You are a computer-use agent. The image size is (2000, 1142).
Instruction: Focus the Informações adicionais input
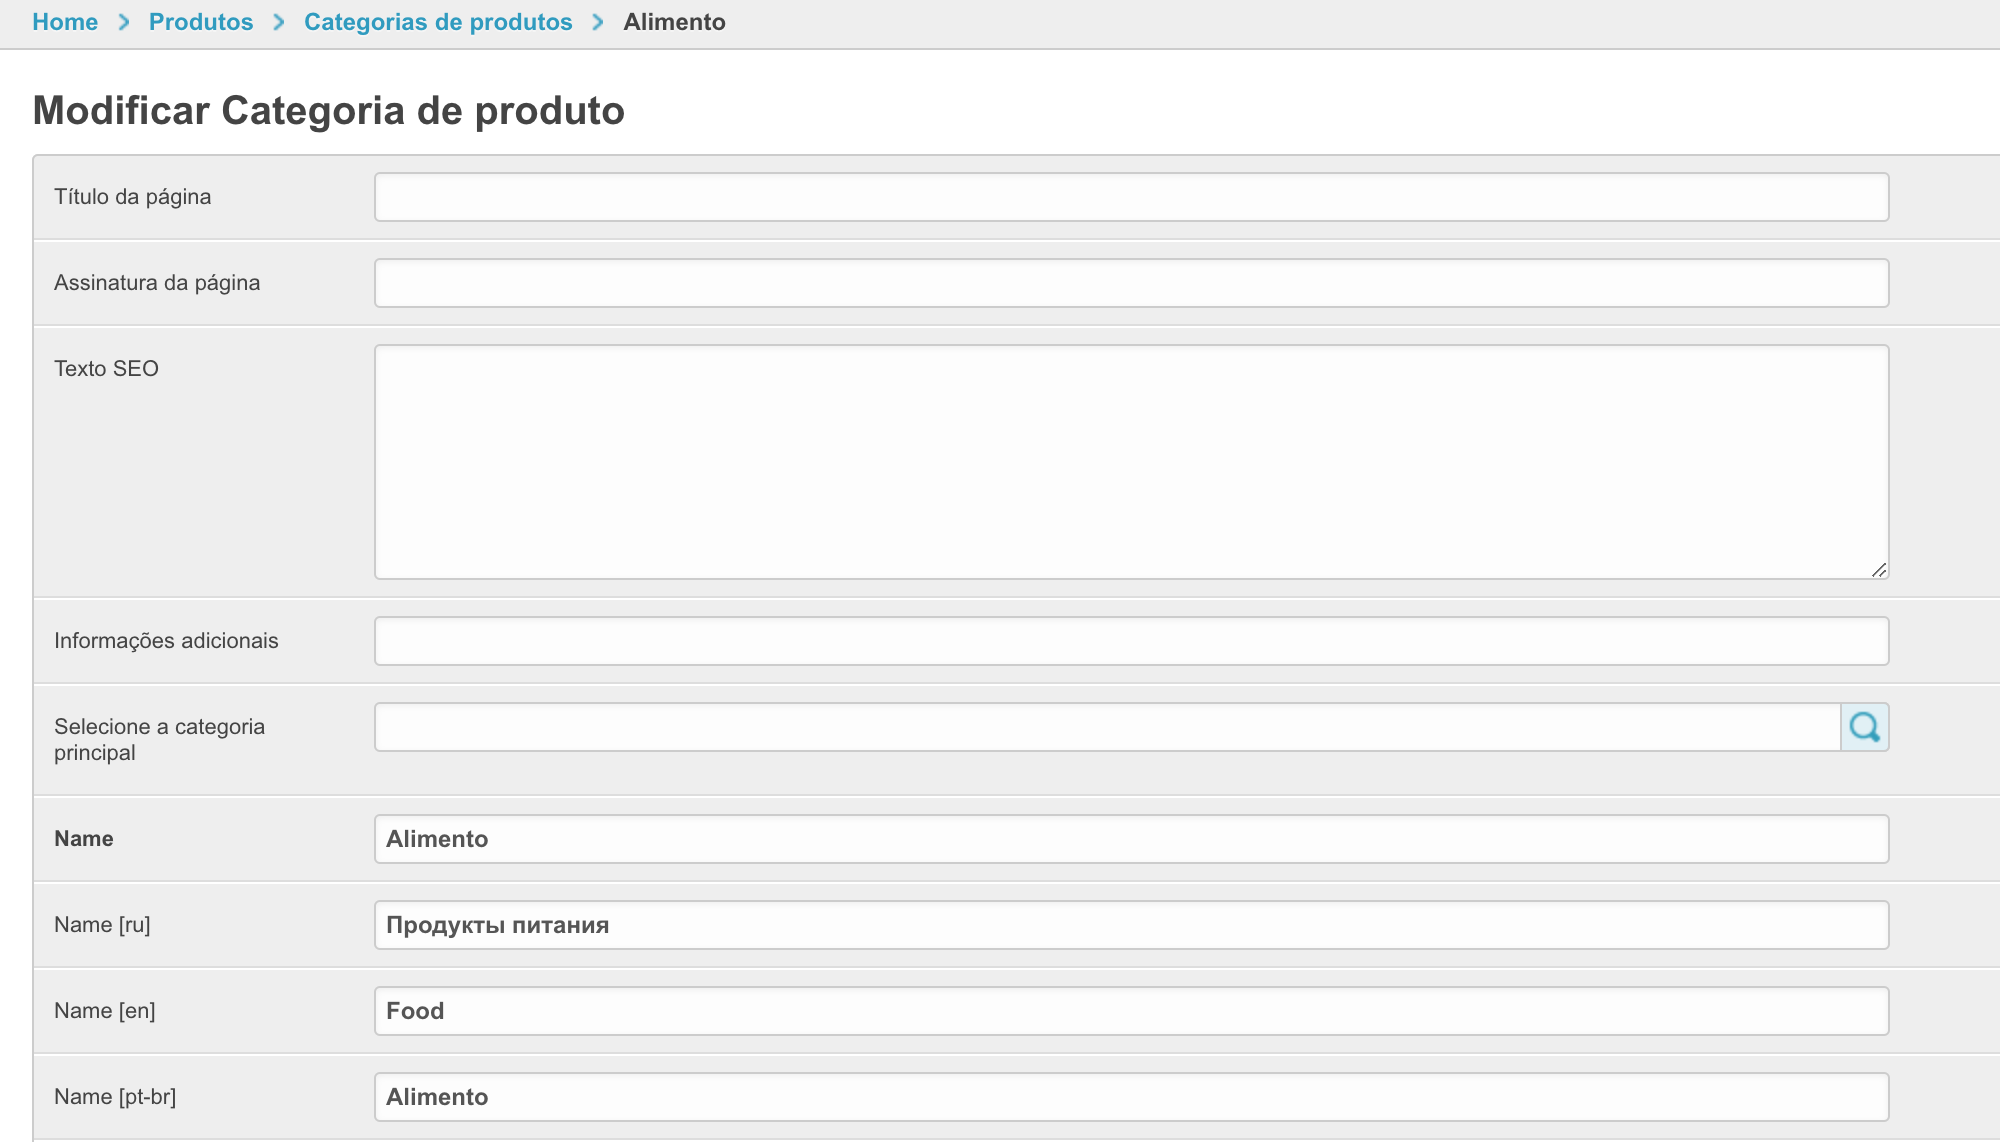(1131, 641)
